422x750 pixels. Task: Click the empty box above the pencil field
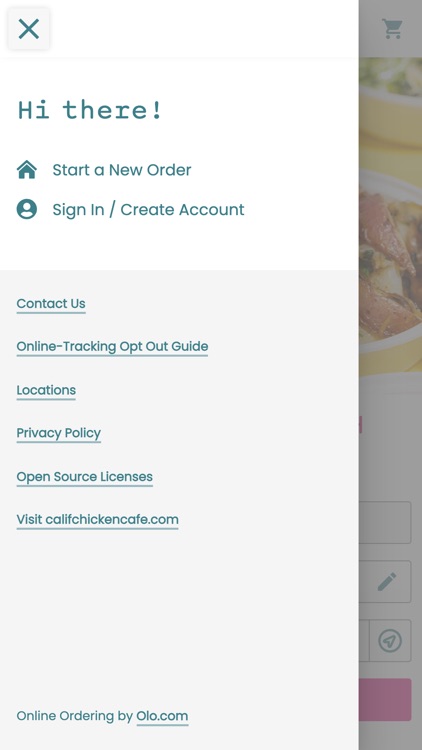[385, 522]
